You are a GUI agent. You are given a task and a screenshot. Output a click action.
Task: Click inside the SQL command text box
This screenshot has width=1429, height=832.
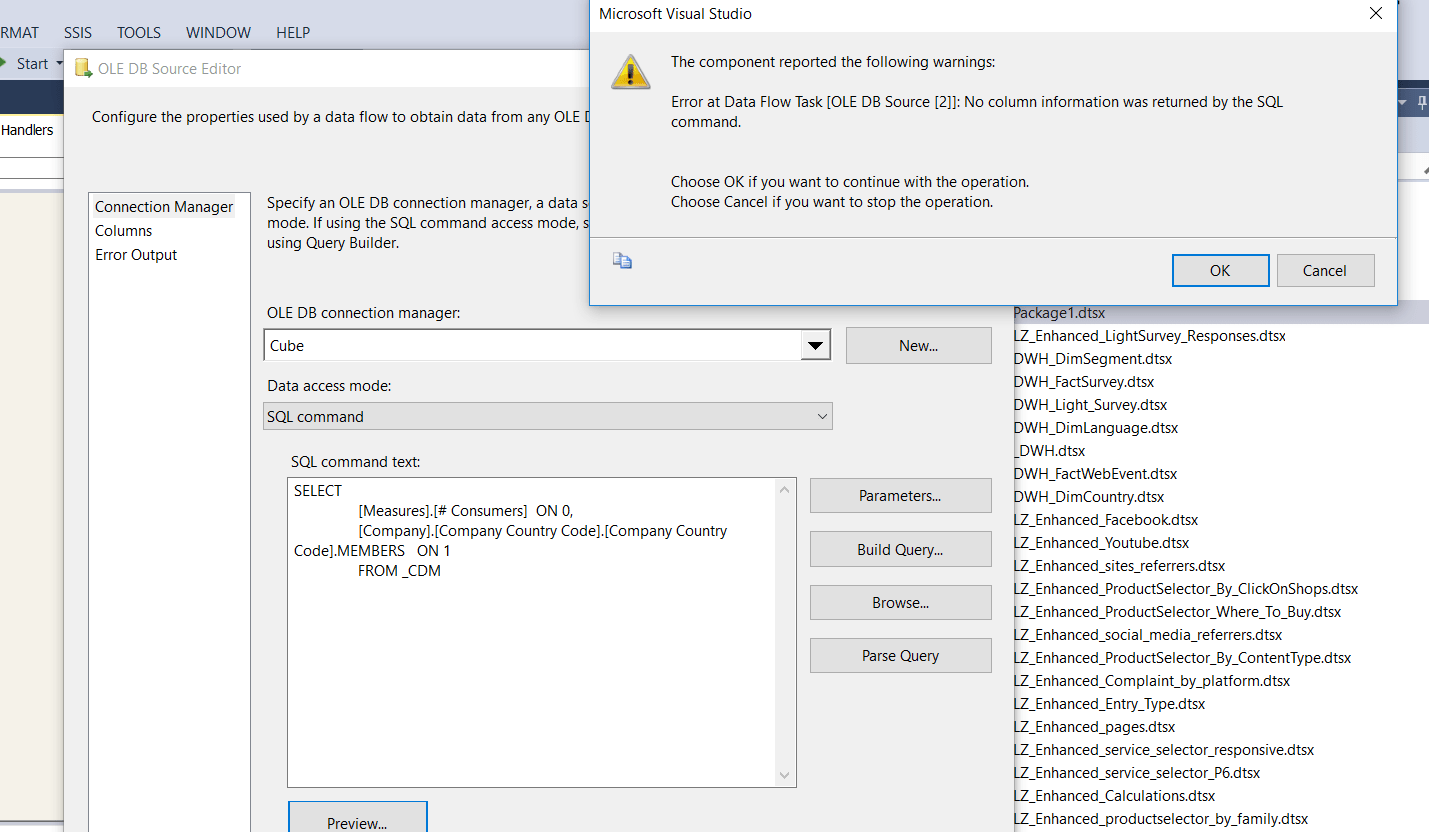pyautogui.click(x=531, y=632)
